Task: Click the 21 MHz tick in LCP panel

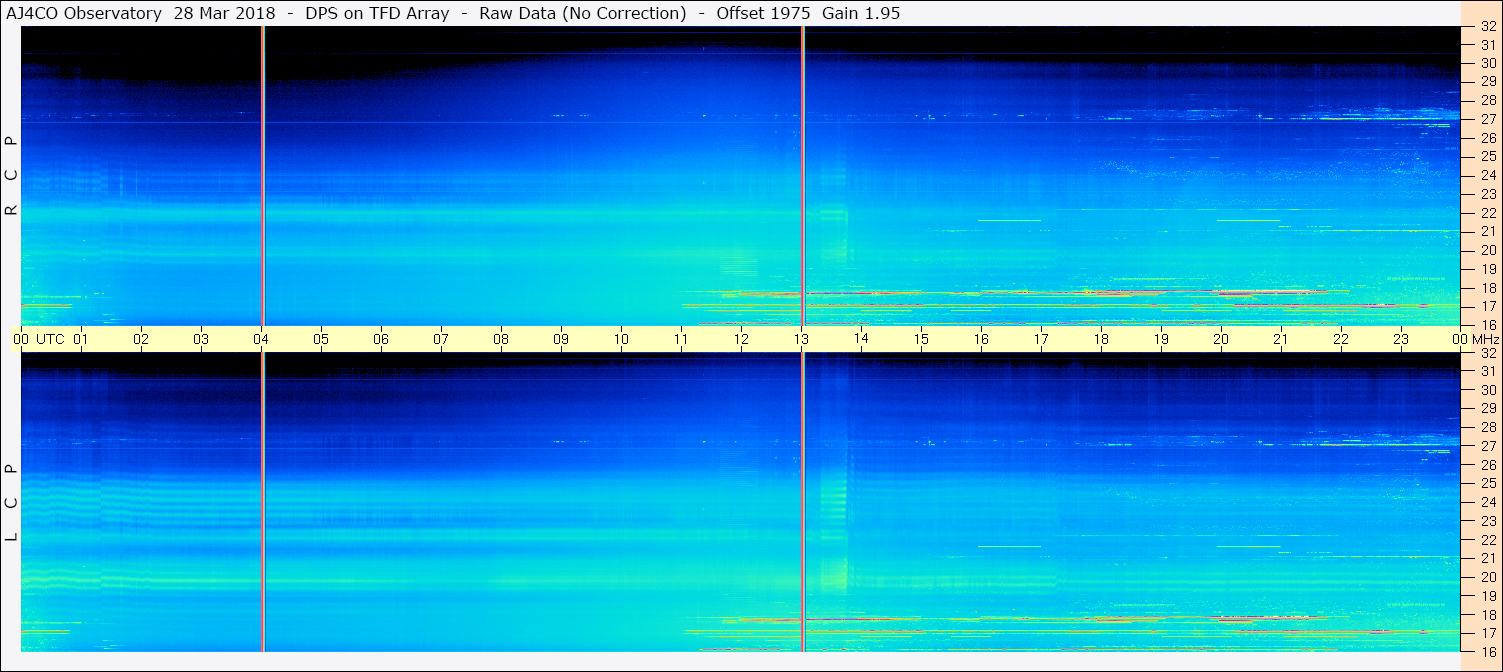Action: pyautogui.click(x=1487, y=559)
